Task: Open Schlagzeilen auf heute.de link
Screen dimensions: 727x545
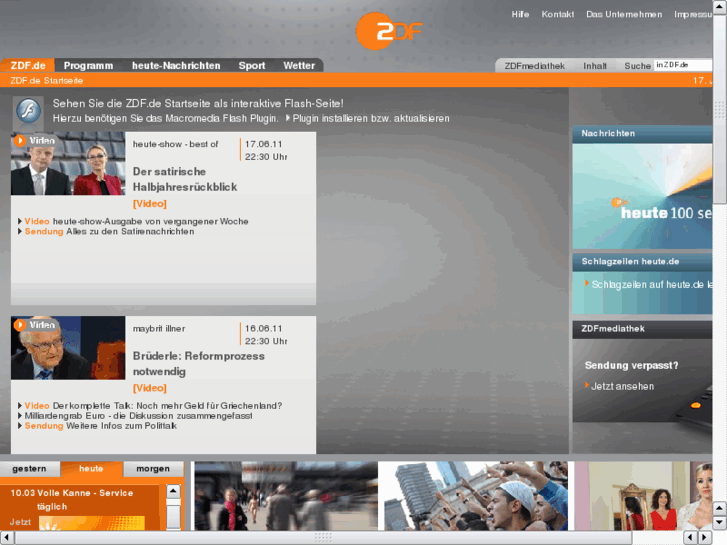Action: click(651, 285)
